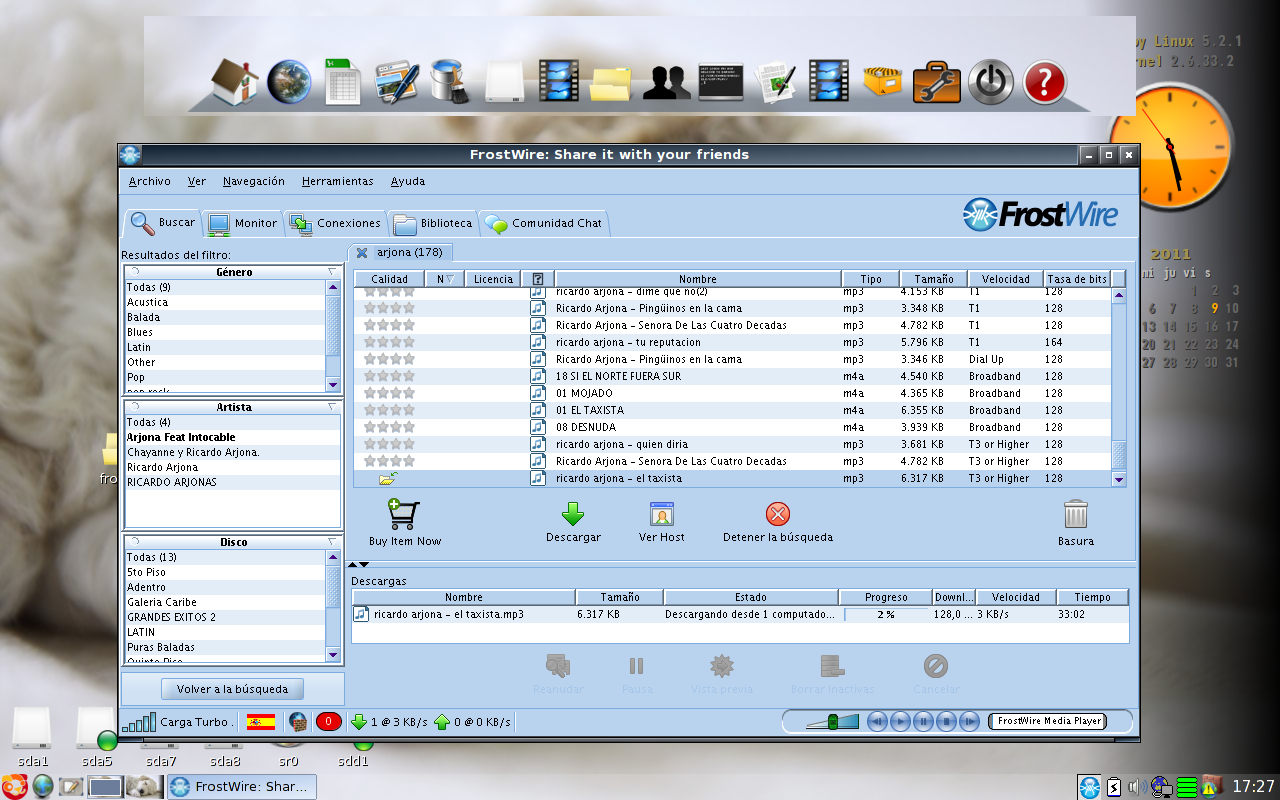Switch to the Monitor tab
1280x800 pixels.
[x=243, y=223]
